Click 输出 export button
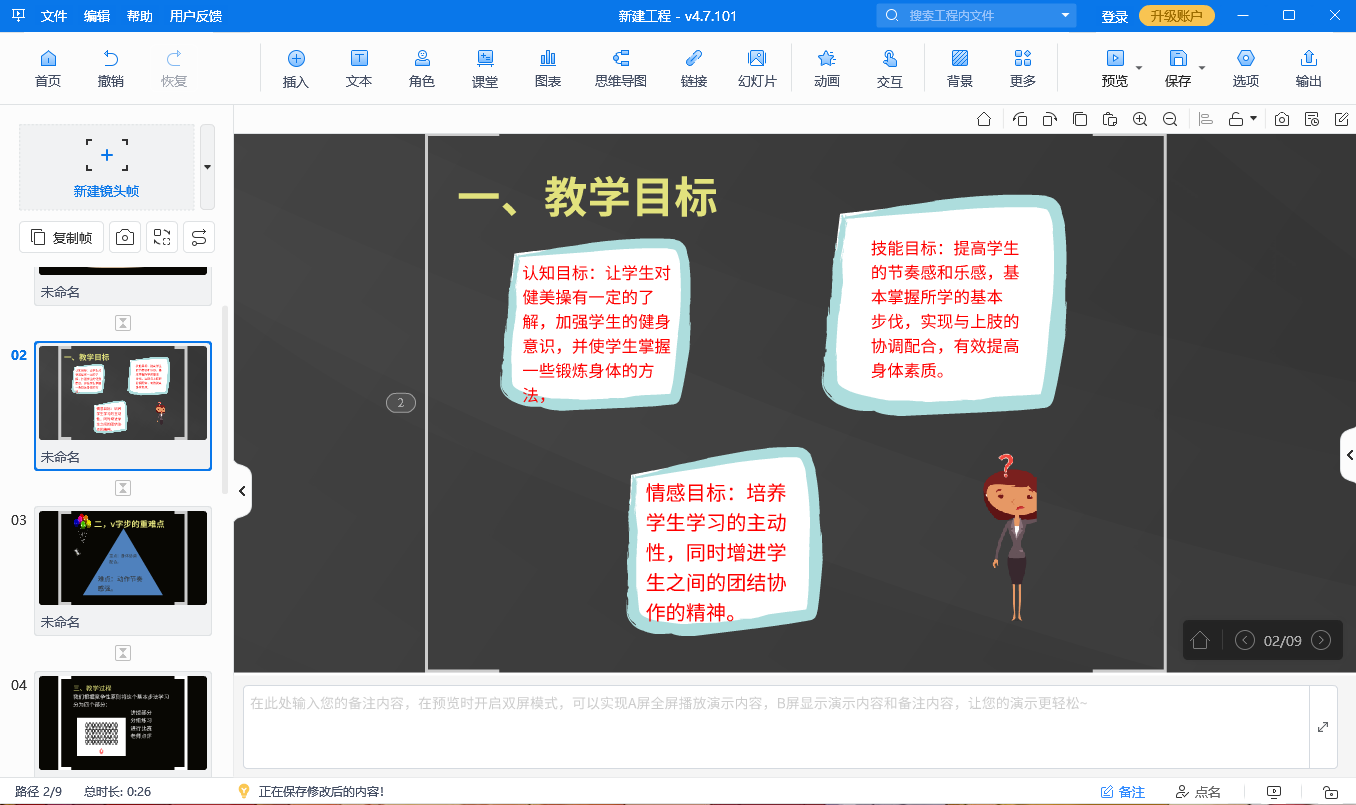This screenshot has height=805, width=1356. point(1309,68)
